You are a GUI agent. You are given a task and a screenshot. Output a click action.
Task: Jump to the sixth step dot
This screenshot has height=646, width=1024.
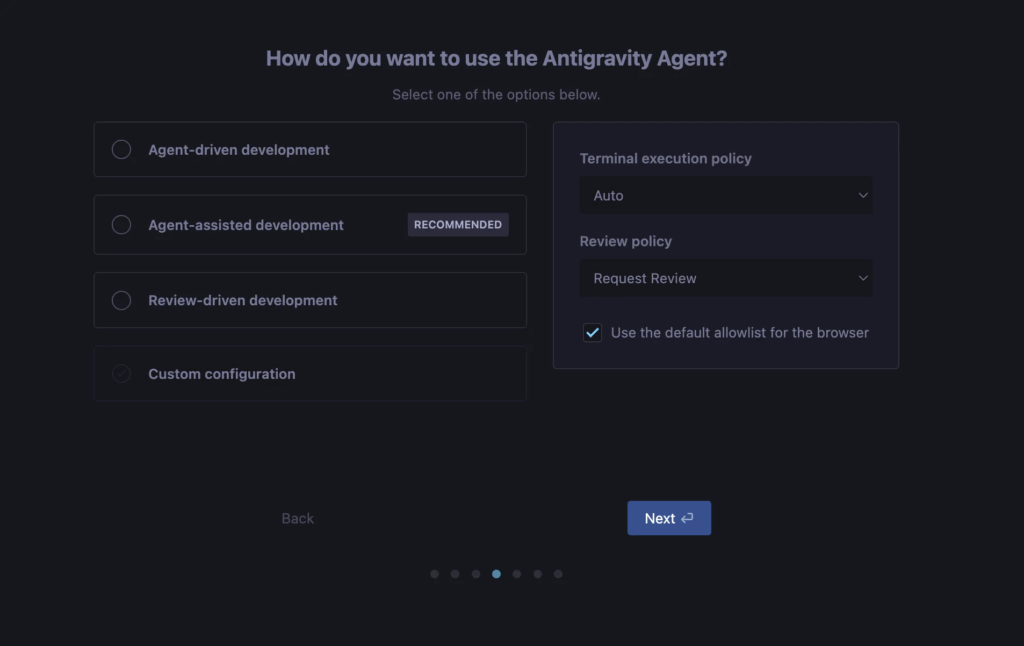click(538, 574)
